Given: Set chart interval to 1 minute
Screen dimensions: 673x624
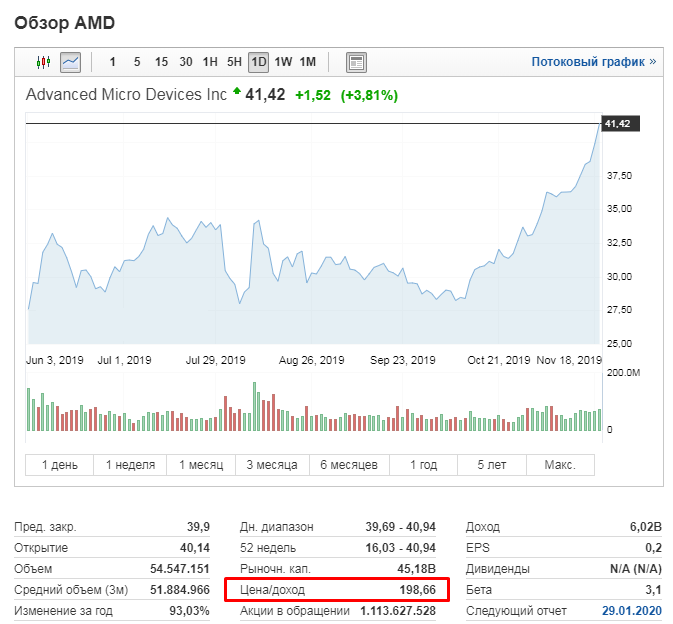Looking at the screenshot, I should pyautogui.click(x=112, y=62).
